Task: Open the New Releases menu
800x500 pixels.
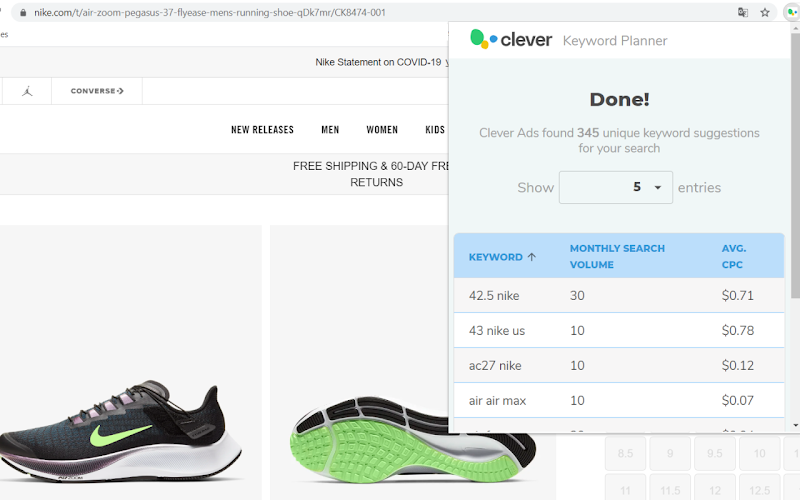Action: click(x=262, y=130)
